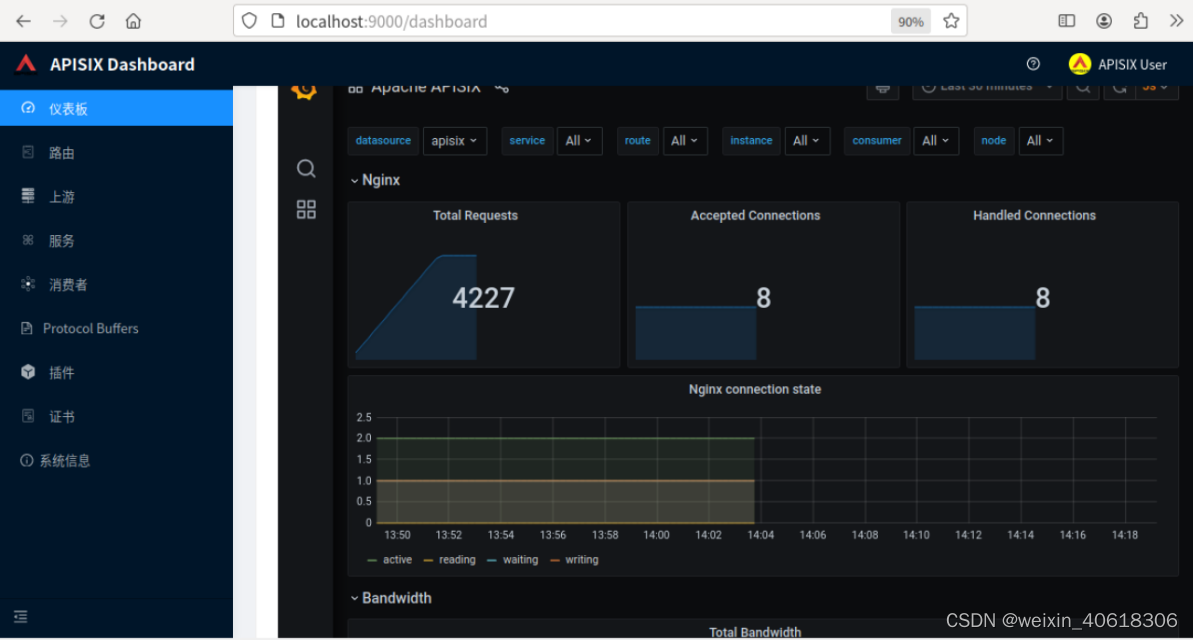Viewport: 1194px width, 640px height.
Task: Open the Grafana dashboards grid icon
Action: click(x=306, y=210)
